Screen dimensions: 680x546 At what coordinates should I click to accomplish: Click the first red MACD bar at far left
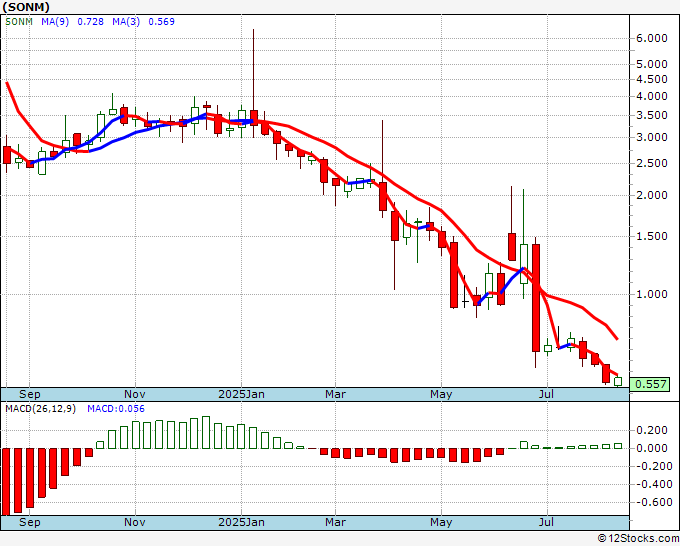(x=6, y=482)
